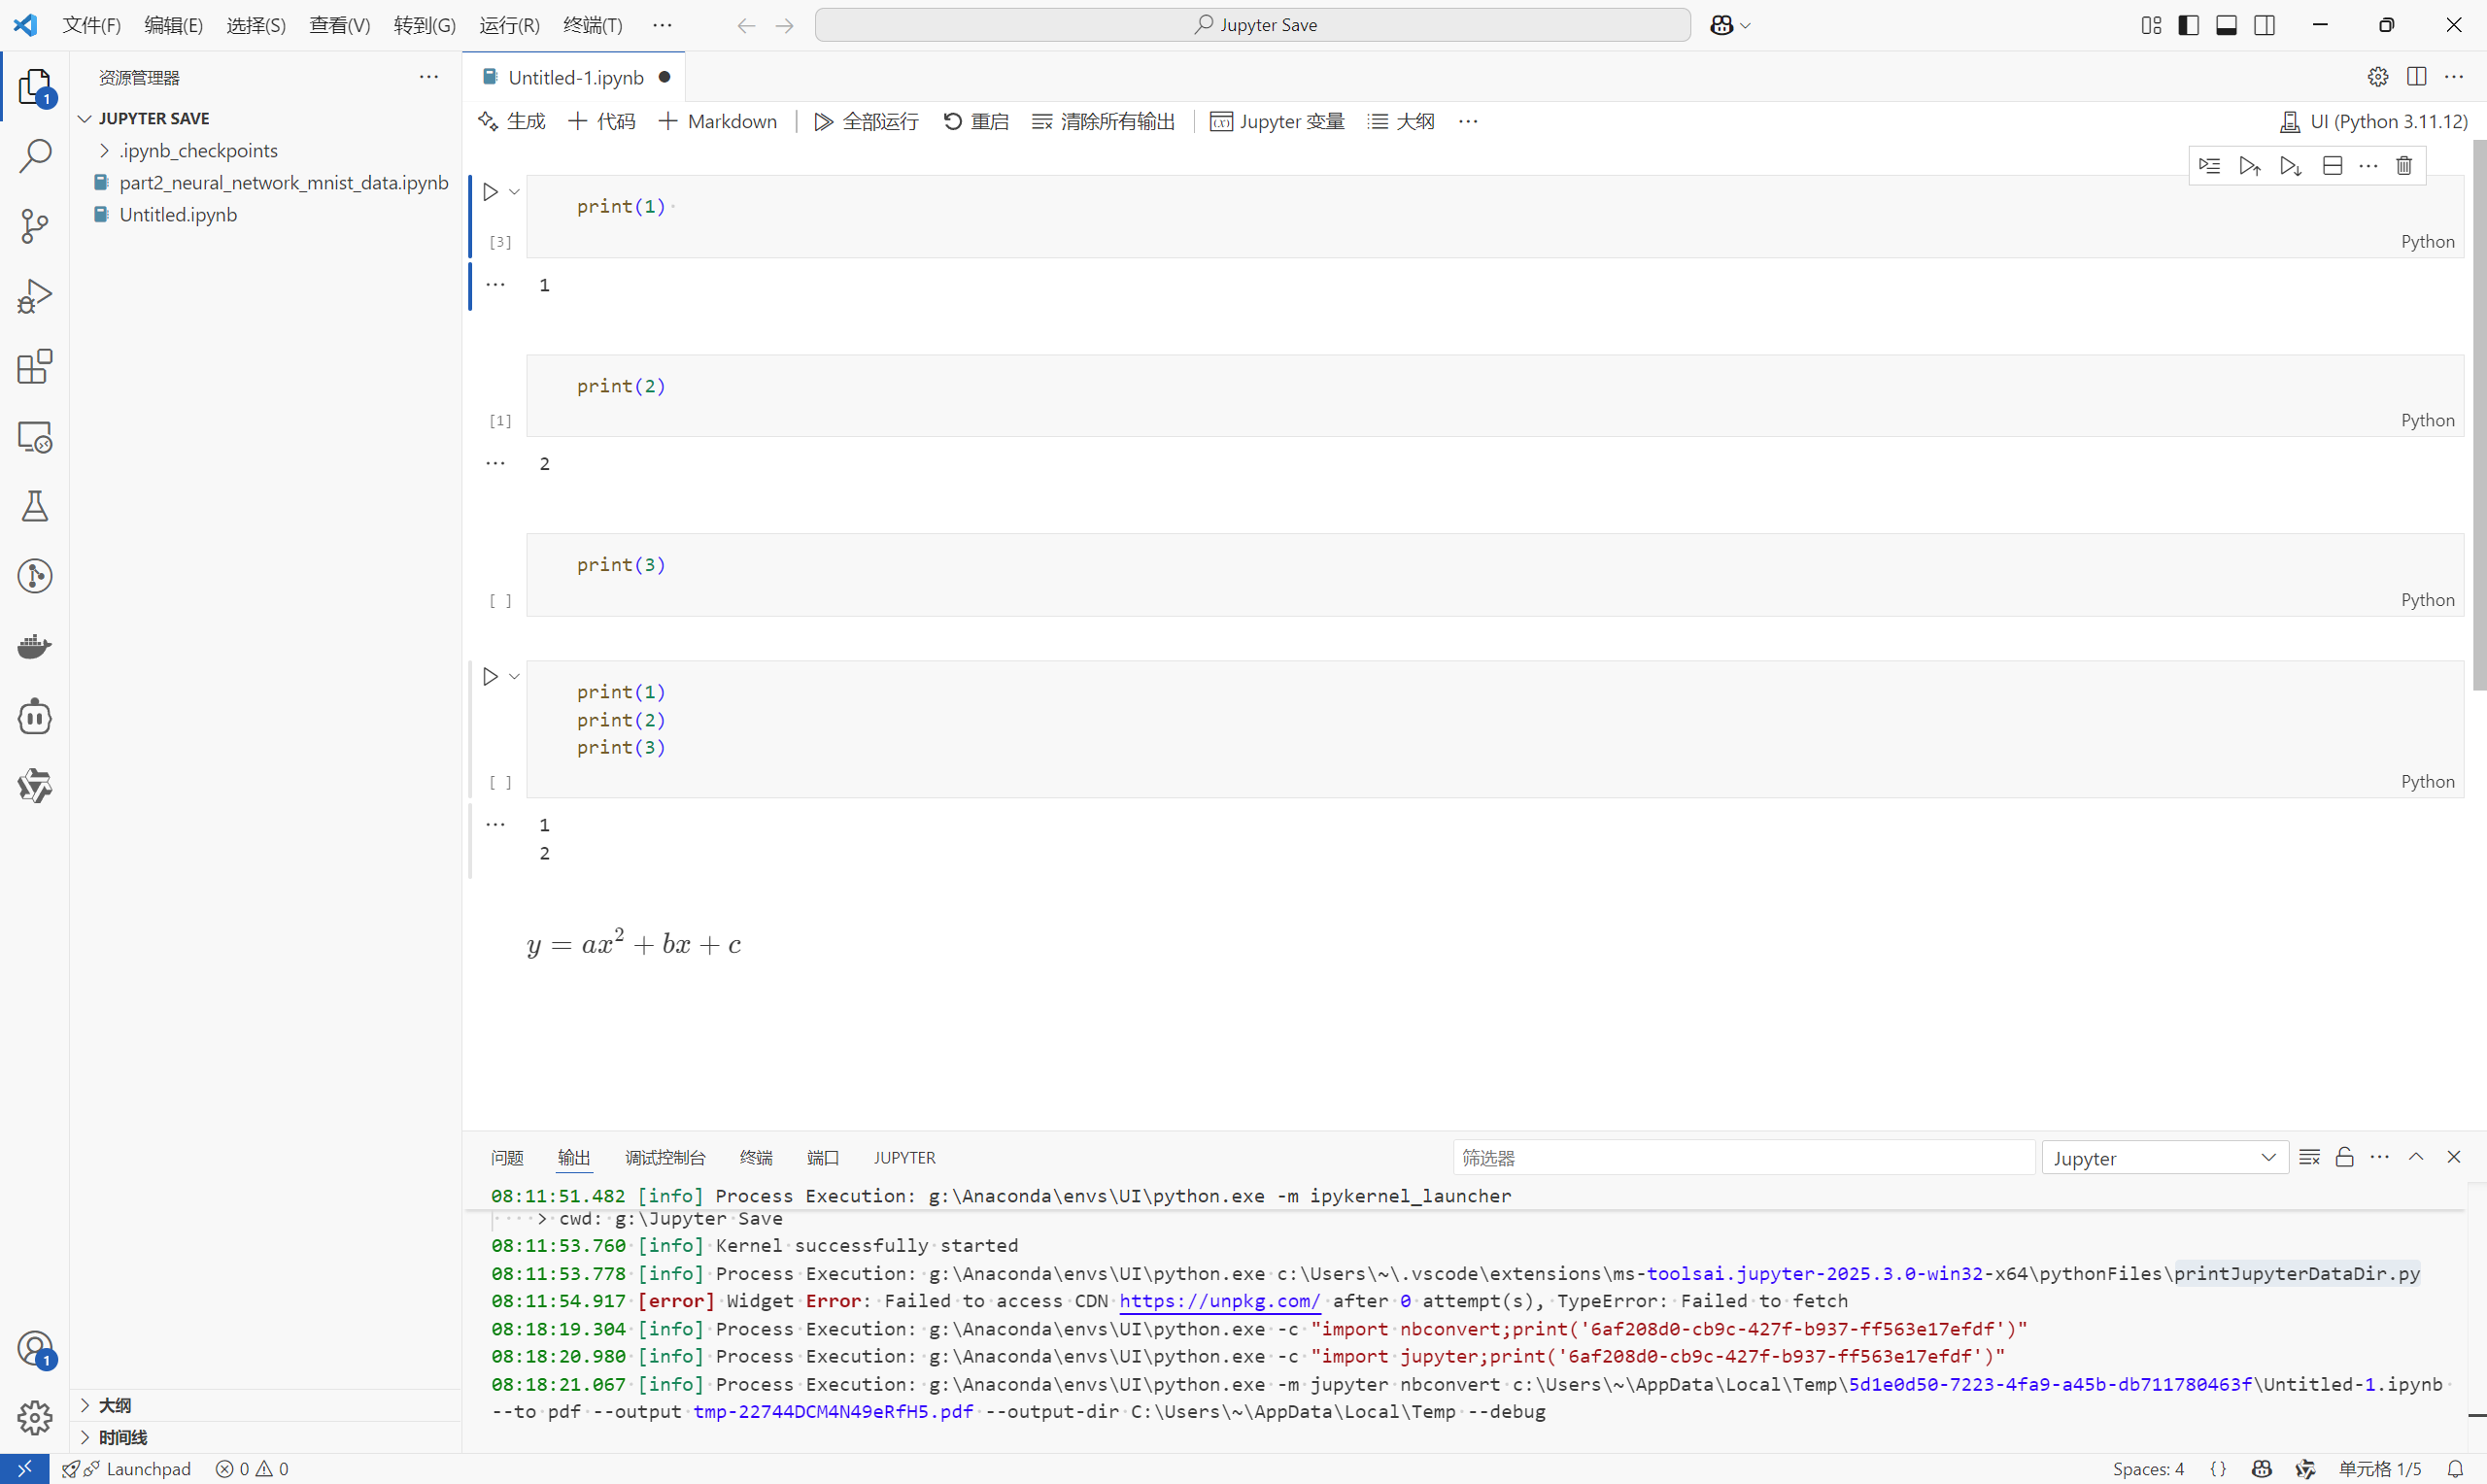
Task: Expand run options beside print(1) cell
Action: tap(514, 192)
